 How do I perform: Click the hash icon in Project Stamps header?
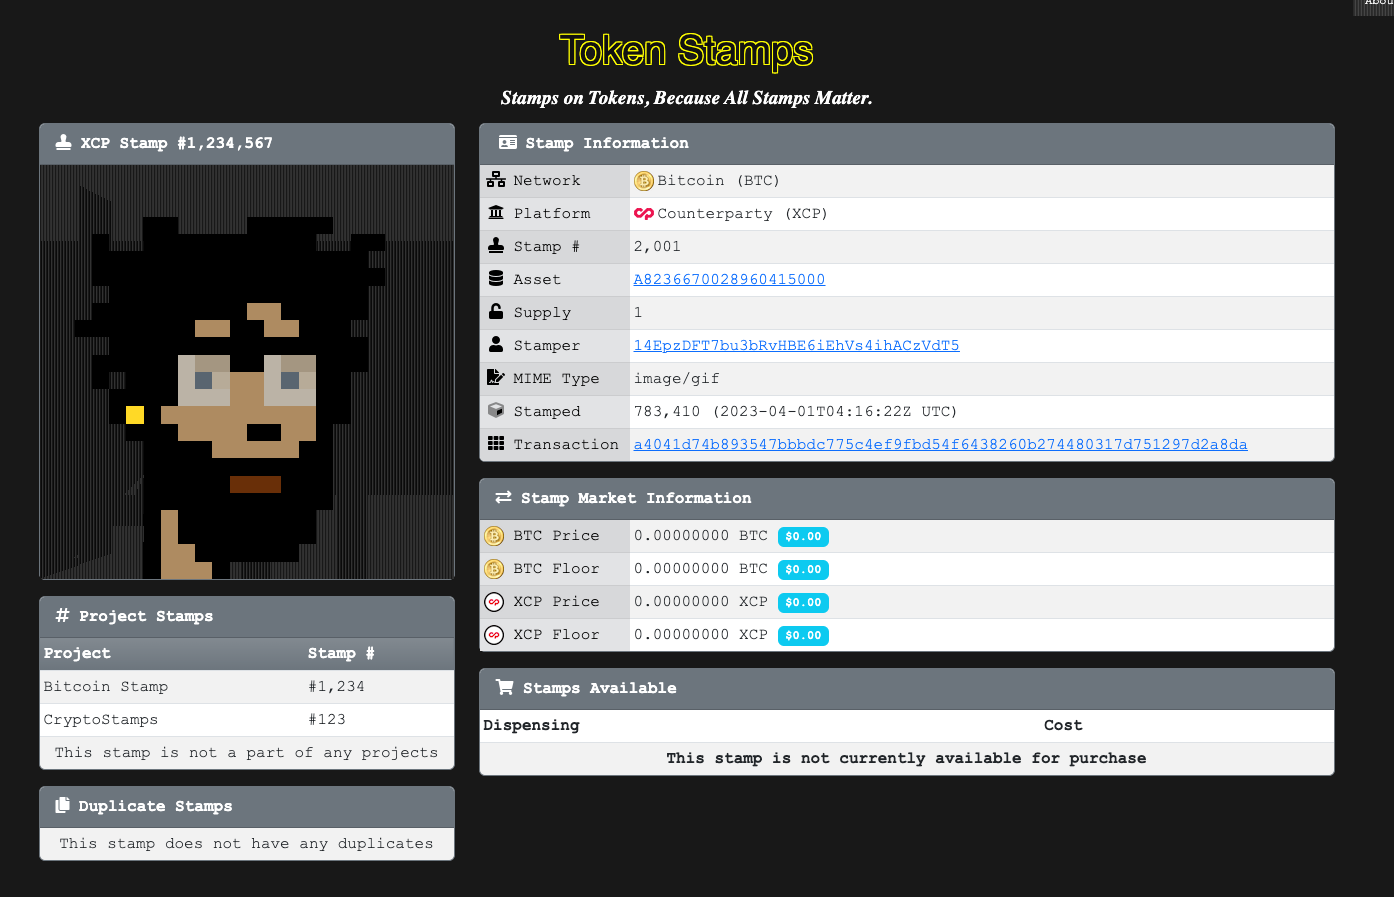(62, 615)
